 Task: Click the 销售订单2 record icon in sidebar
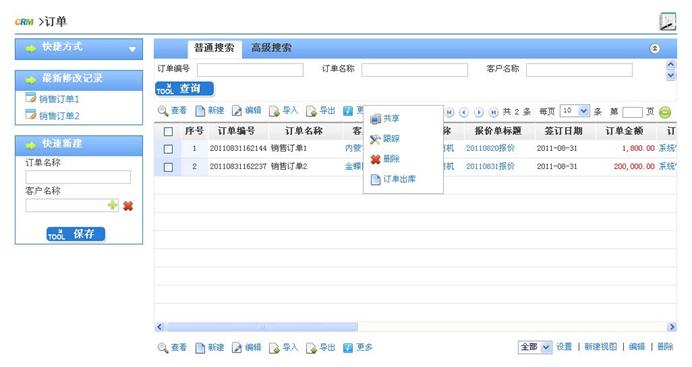(30, 114)
